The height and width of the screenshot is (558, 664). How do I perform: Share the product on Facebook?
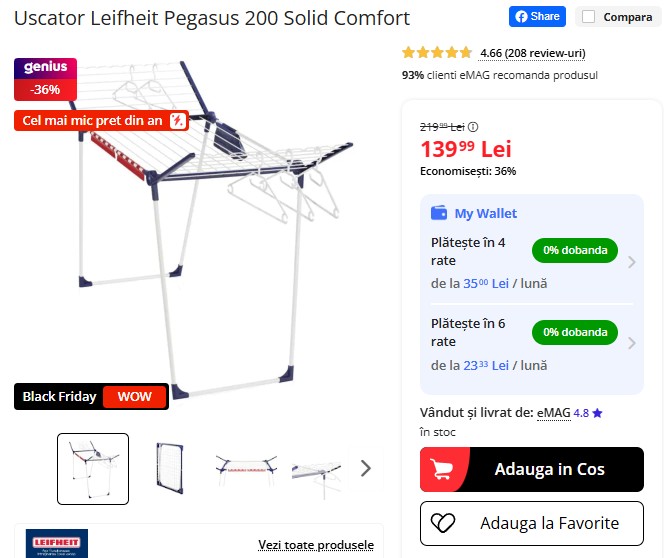[537, 17]
